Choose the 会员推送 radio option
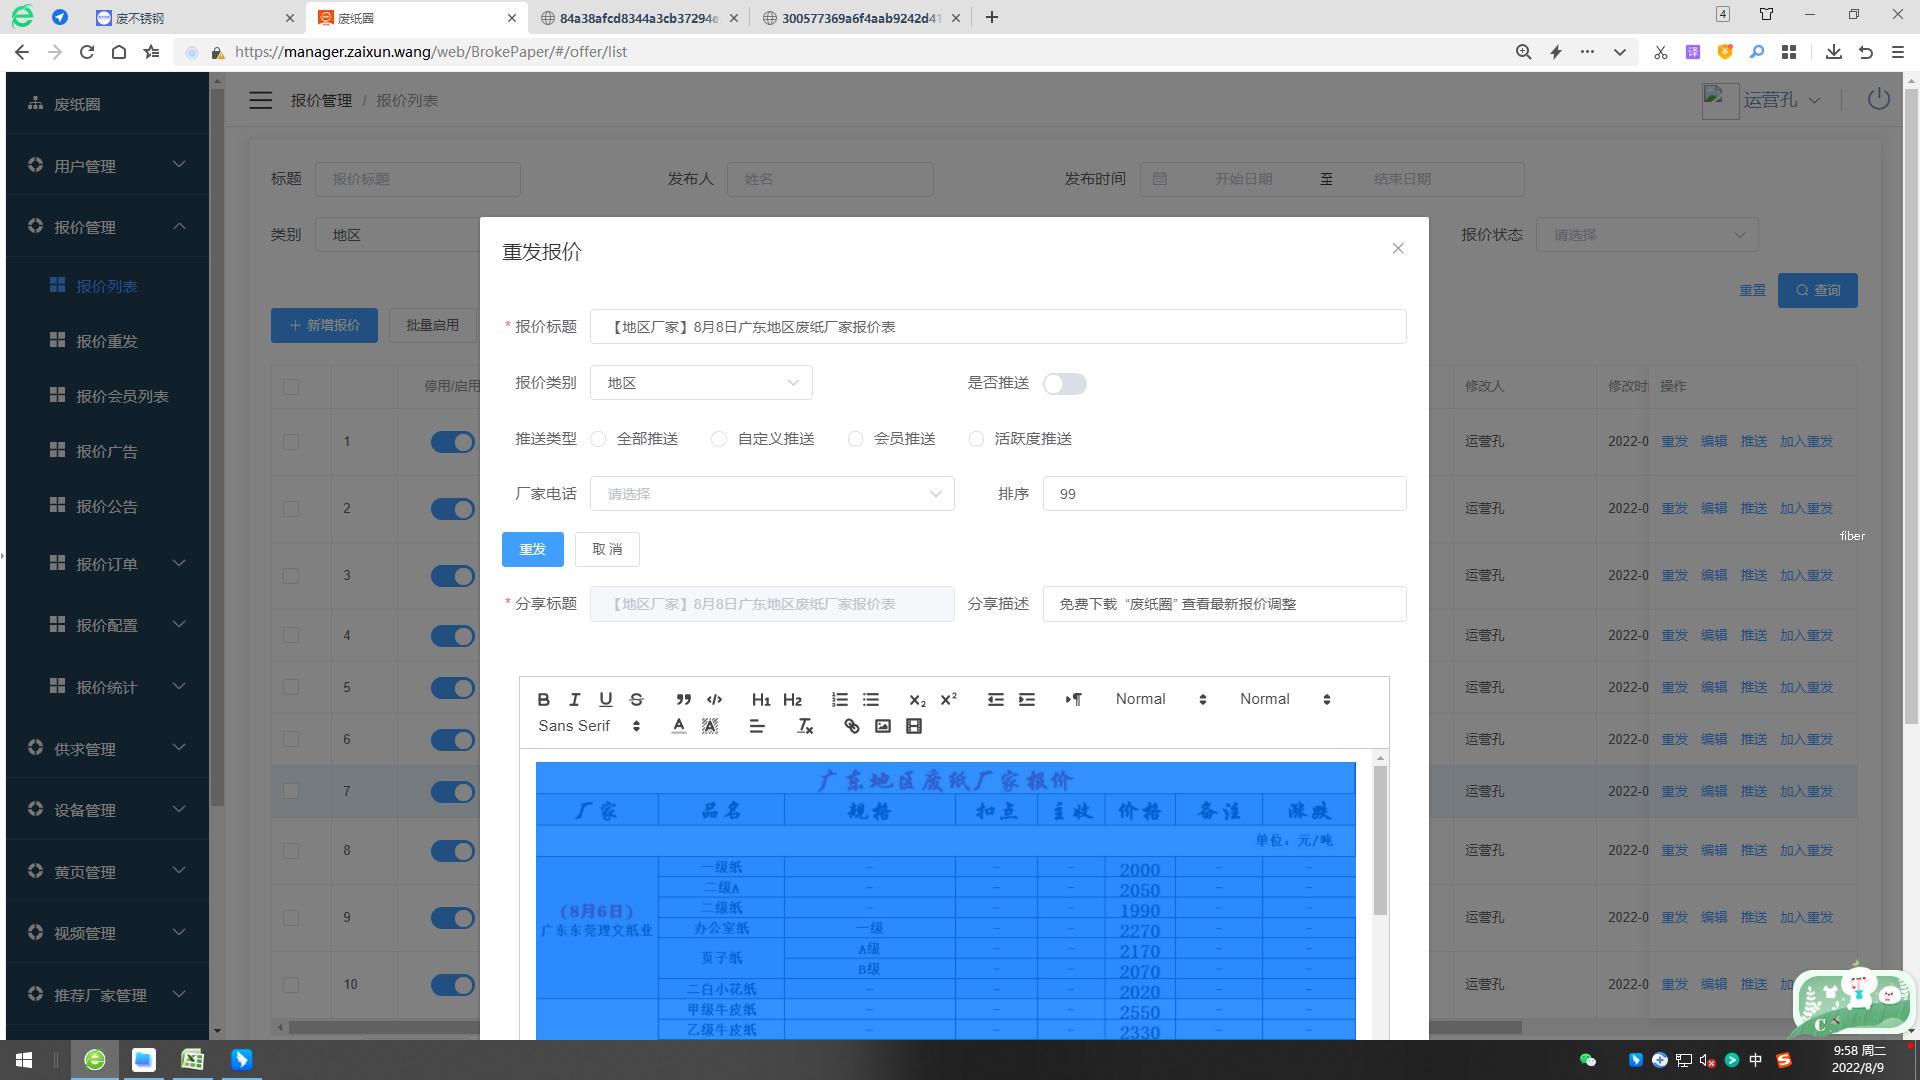This screenshot has width=1920, height=1080. [x=855, y=439]
